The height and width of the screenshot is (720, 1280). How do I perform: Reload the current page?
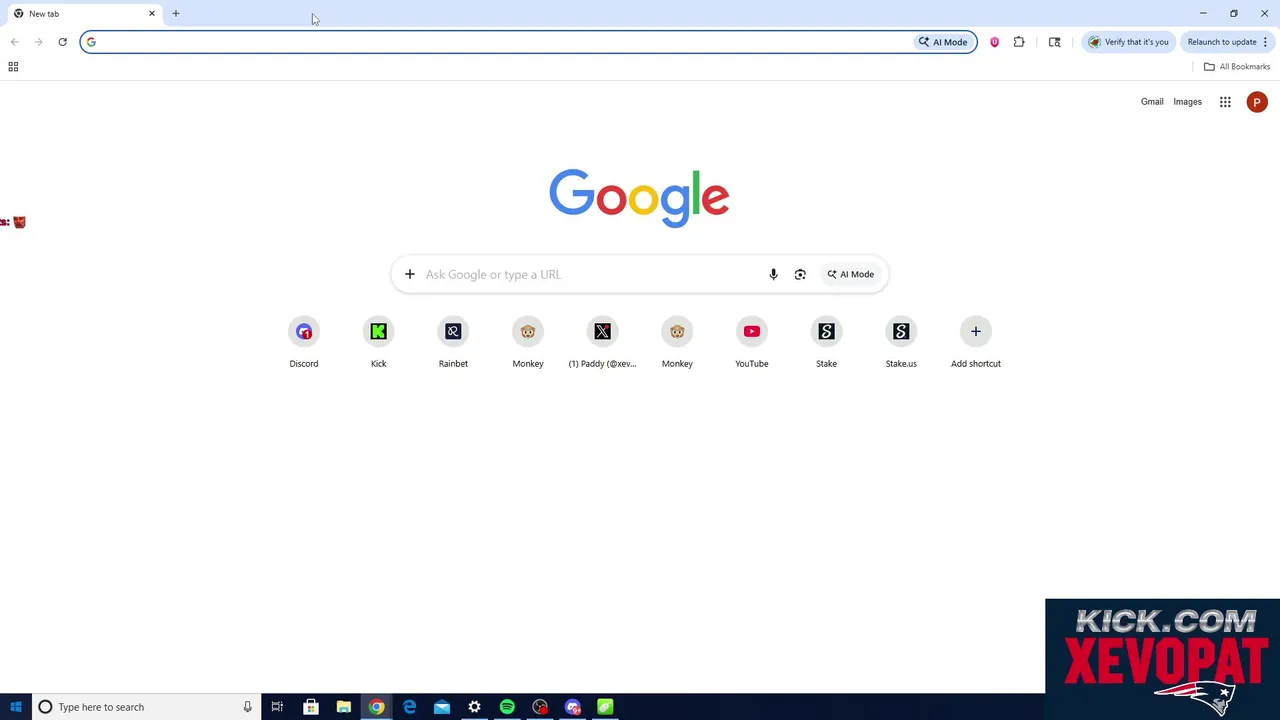point(62,42)
